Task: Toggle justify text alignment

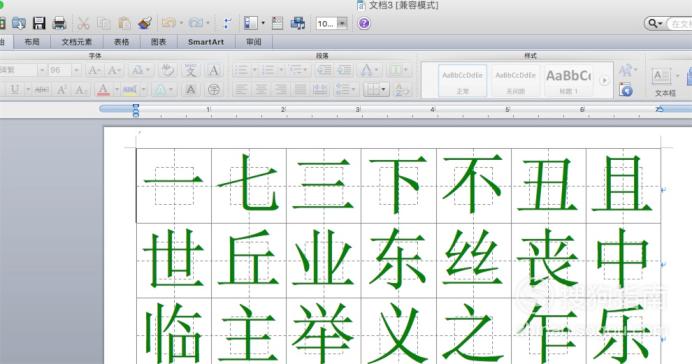Action: [300, 90]
